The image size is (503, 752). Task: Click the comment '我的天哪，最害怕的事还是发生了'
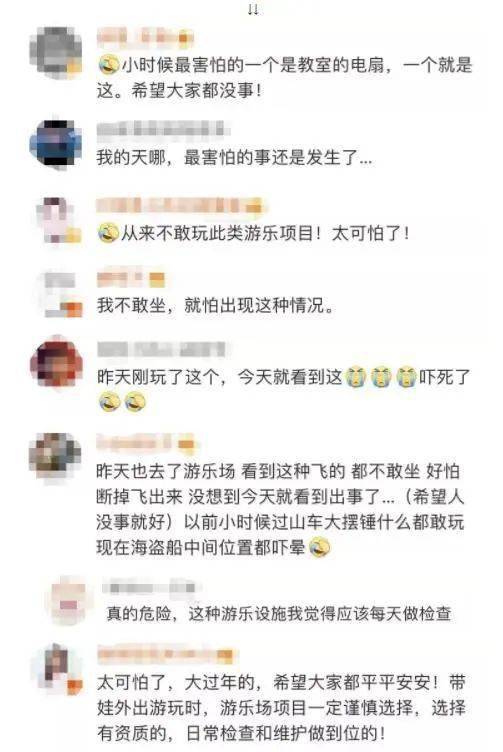click(x=234, y=157)
